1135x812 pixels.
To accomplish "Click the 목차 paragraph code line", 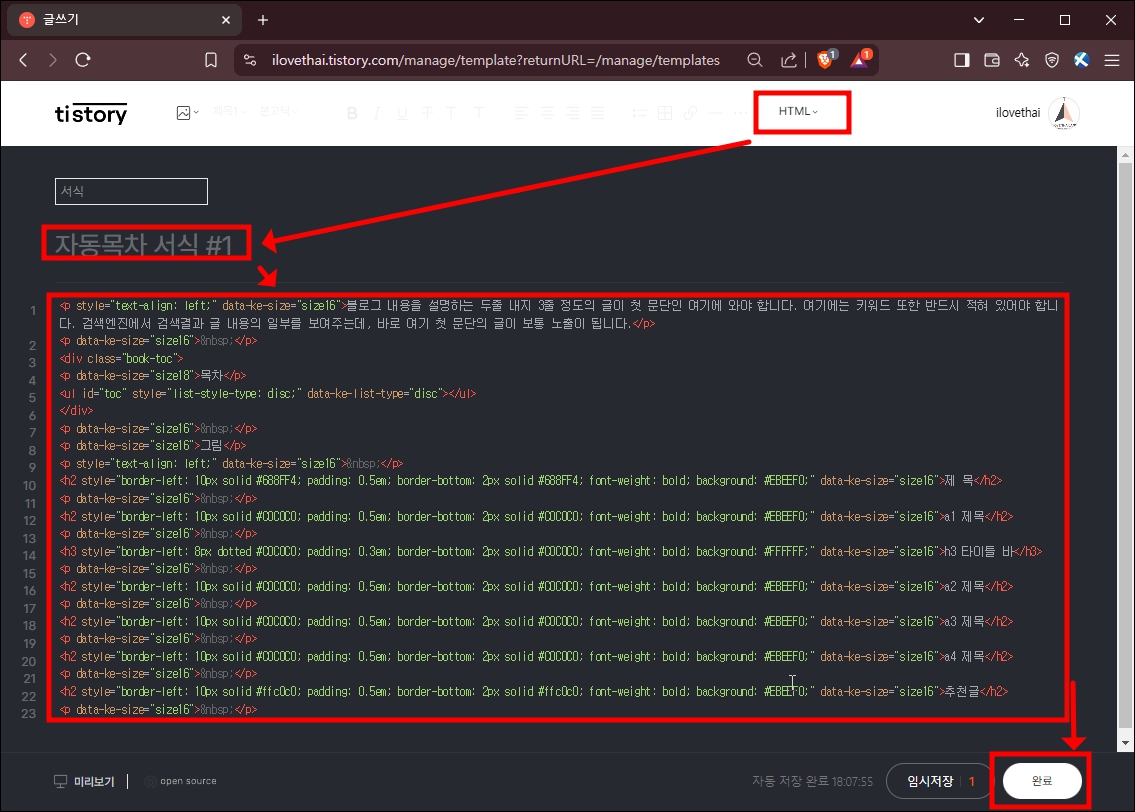I will pyautogui.click(x=153, y=376).
